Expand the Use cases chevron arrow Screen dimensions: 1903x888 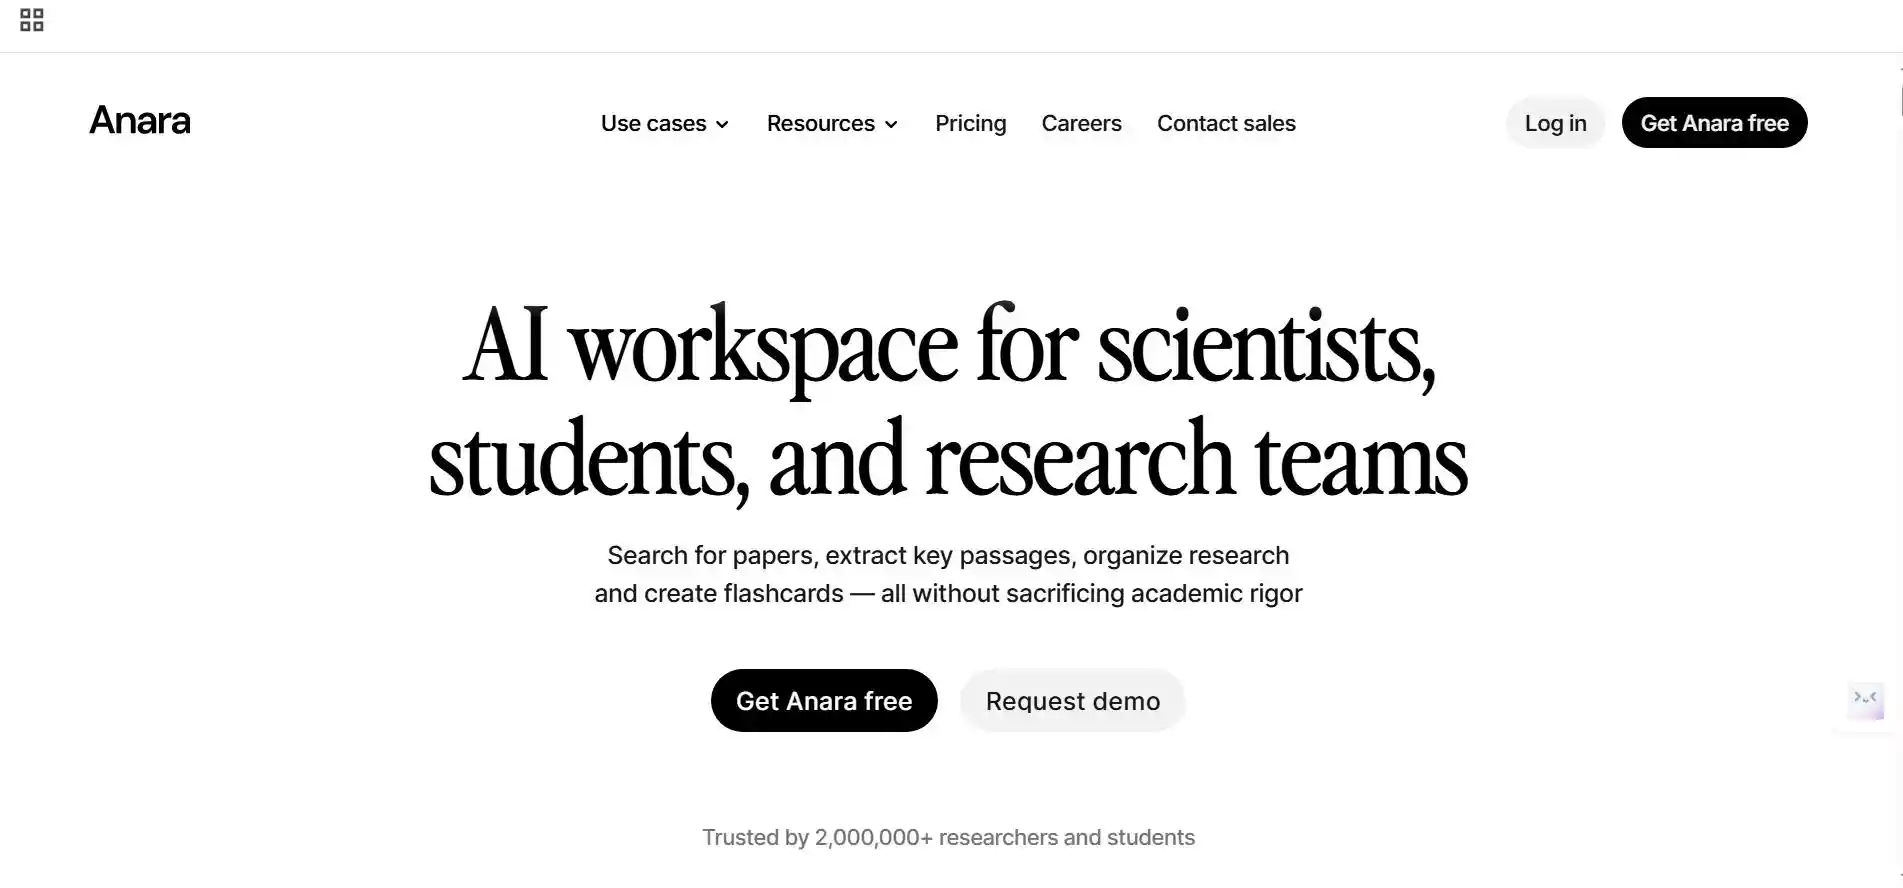(x=723, y=124)
